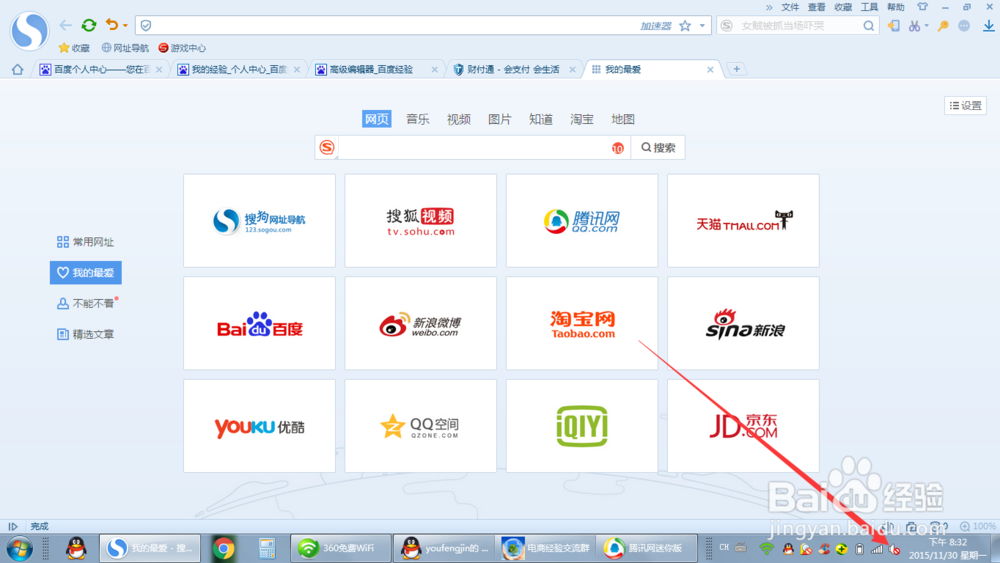Select the 知道 search category

(x=541, y=119)
